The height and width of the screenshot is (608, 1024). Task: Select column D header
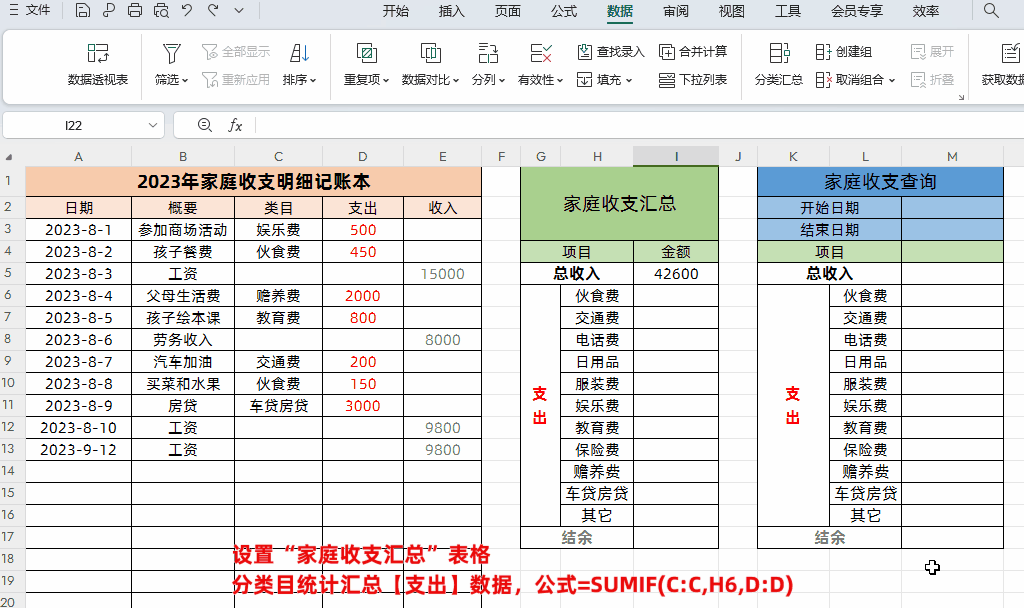[x=362, y=157]
